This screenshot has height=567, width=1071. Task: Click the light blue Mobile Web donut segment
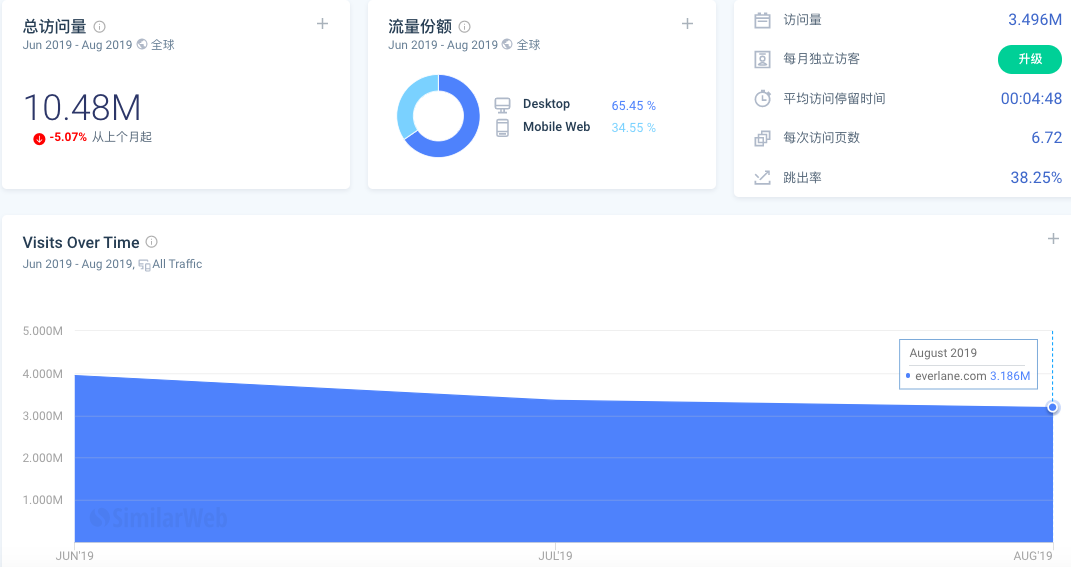click(410, 102)
